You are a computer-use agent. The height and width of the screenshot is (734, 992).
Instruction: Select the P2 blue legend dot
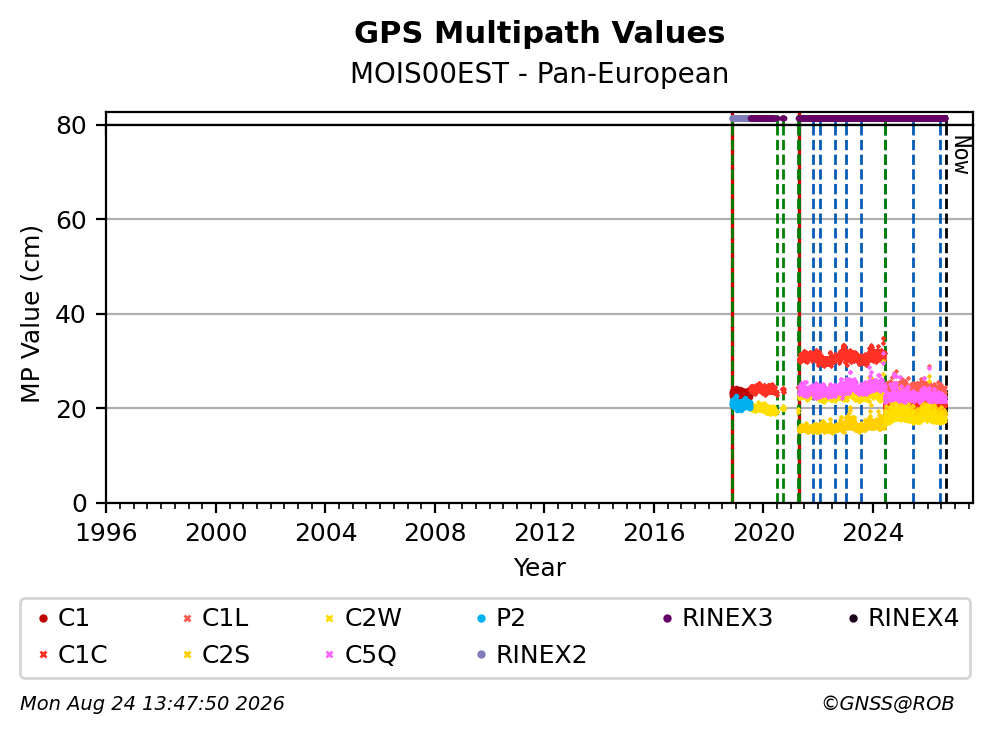click(x=481, y=618)
